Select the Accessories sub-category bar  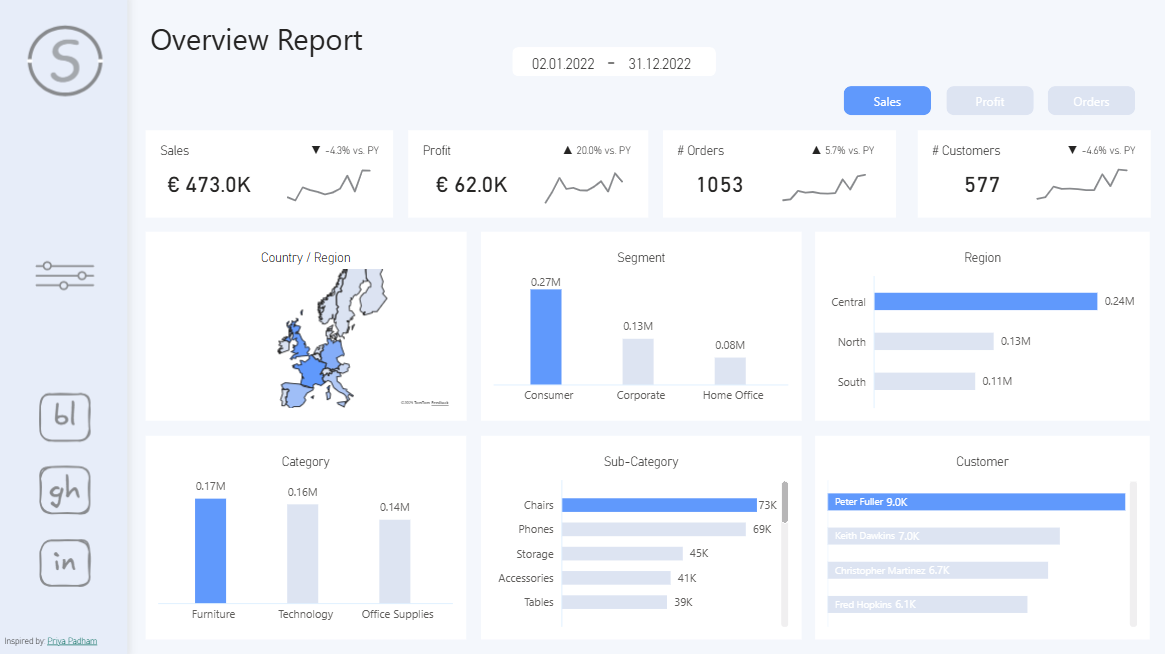click(617, 578)
